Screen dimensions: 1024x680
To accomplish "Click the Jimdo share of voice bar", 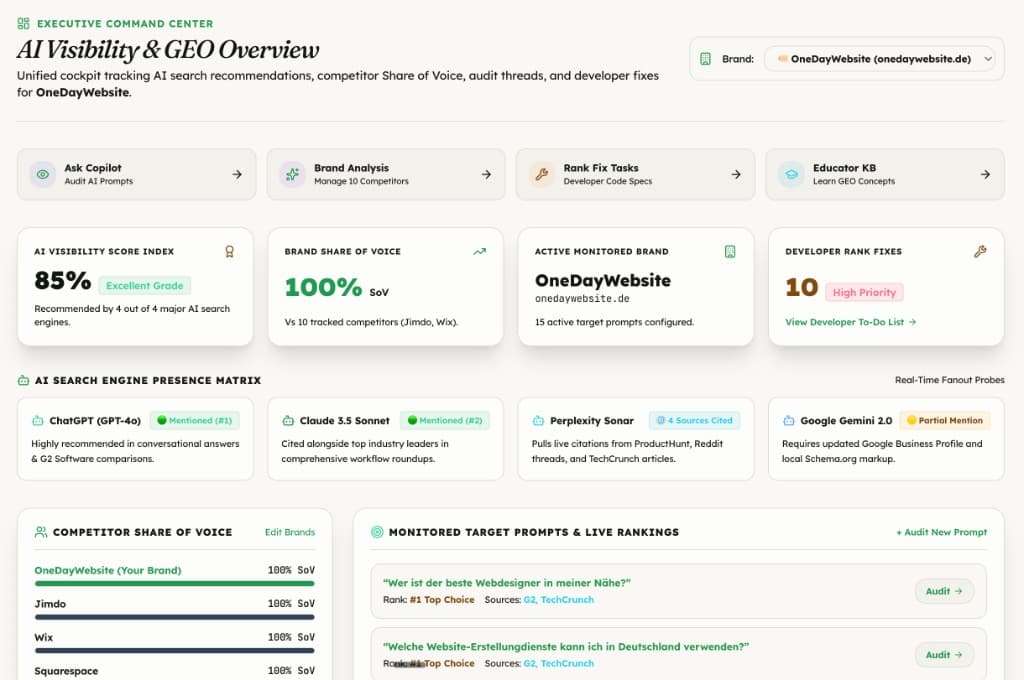I will pyautogui.click(x=174, y=617).
